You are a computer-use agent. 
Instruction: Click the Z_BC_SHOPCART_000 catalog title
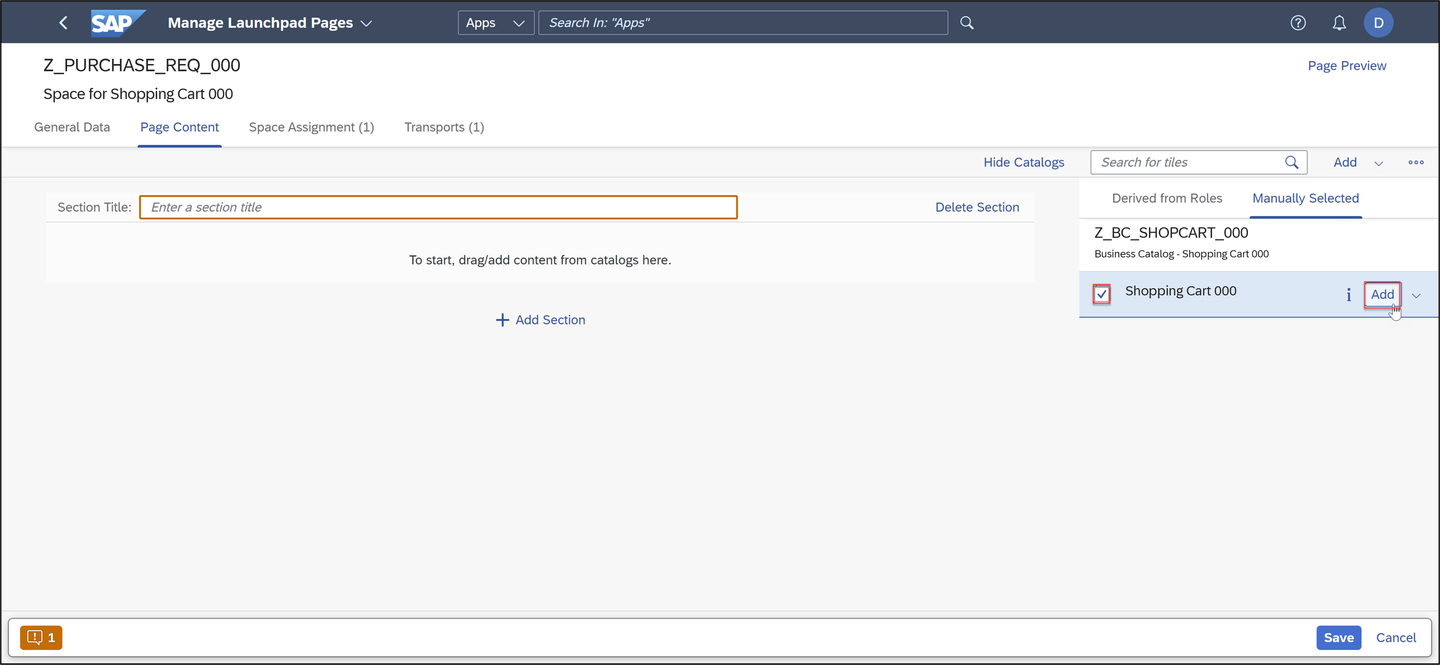click(x=1171, y=233)
